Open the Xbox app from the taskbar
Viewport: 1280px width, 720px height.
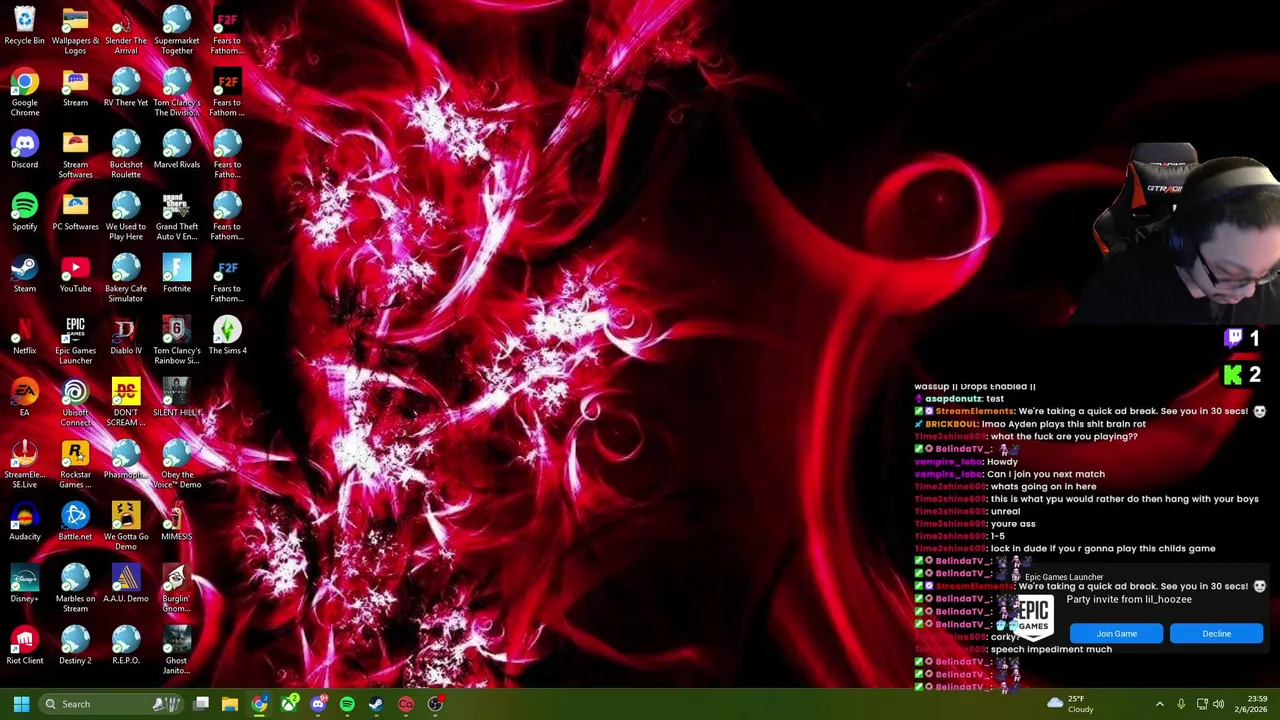pyautogui.click(x=289, y=704)
